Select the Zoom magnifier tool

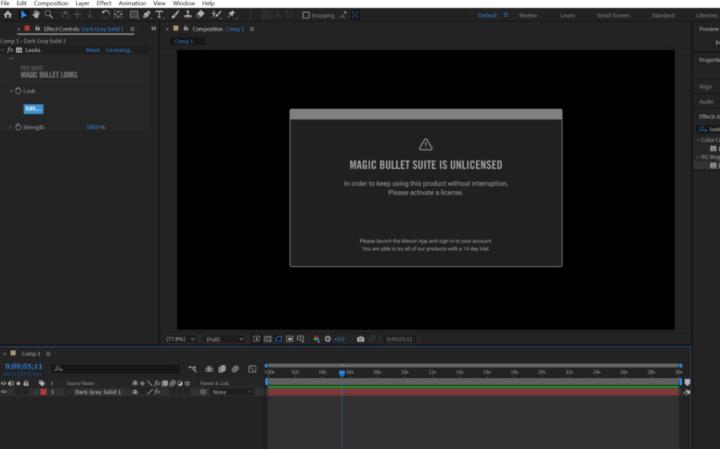(x=49, y=15)
